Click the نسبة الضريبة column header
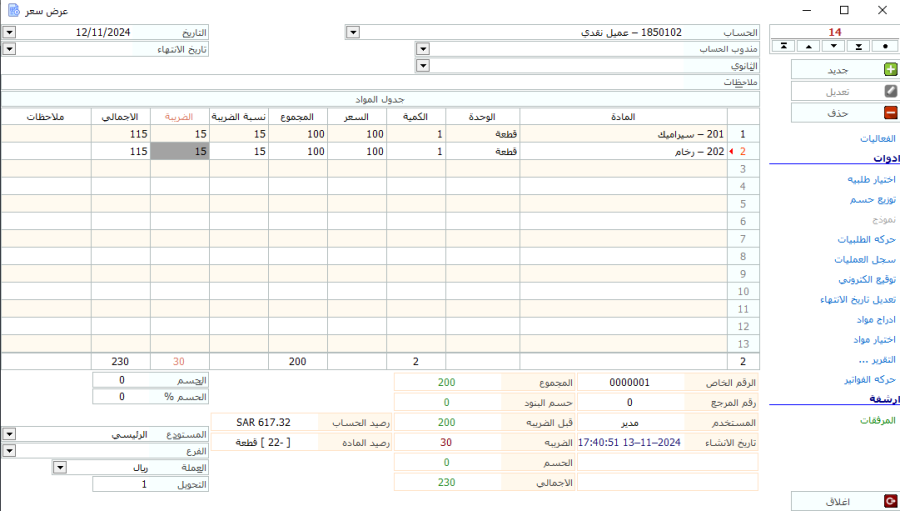 (x=239, y=117)
